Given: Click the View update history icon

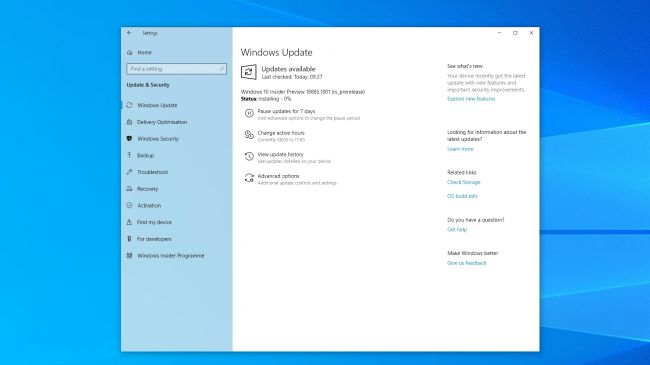Looking at the screenshot, I should pyautogui.click(x=249, y=156).
